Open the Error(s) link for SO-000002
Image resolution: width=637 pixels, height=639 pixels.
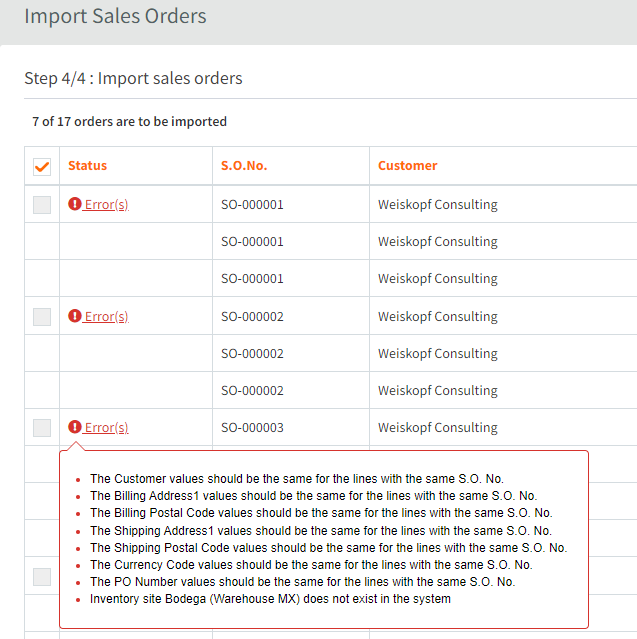(x=106, y=316)
